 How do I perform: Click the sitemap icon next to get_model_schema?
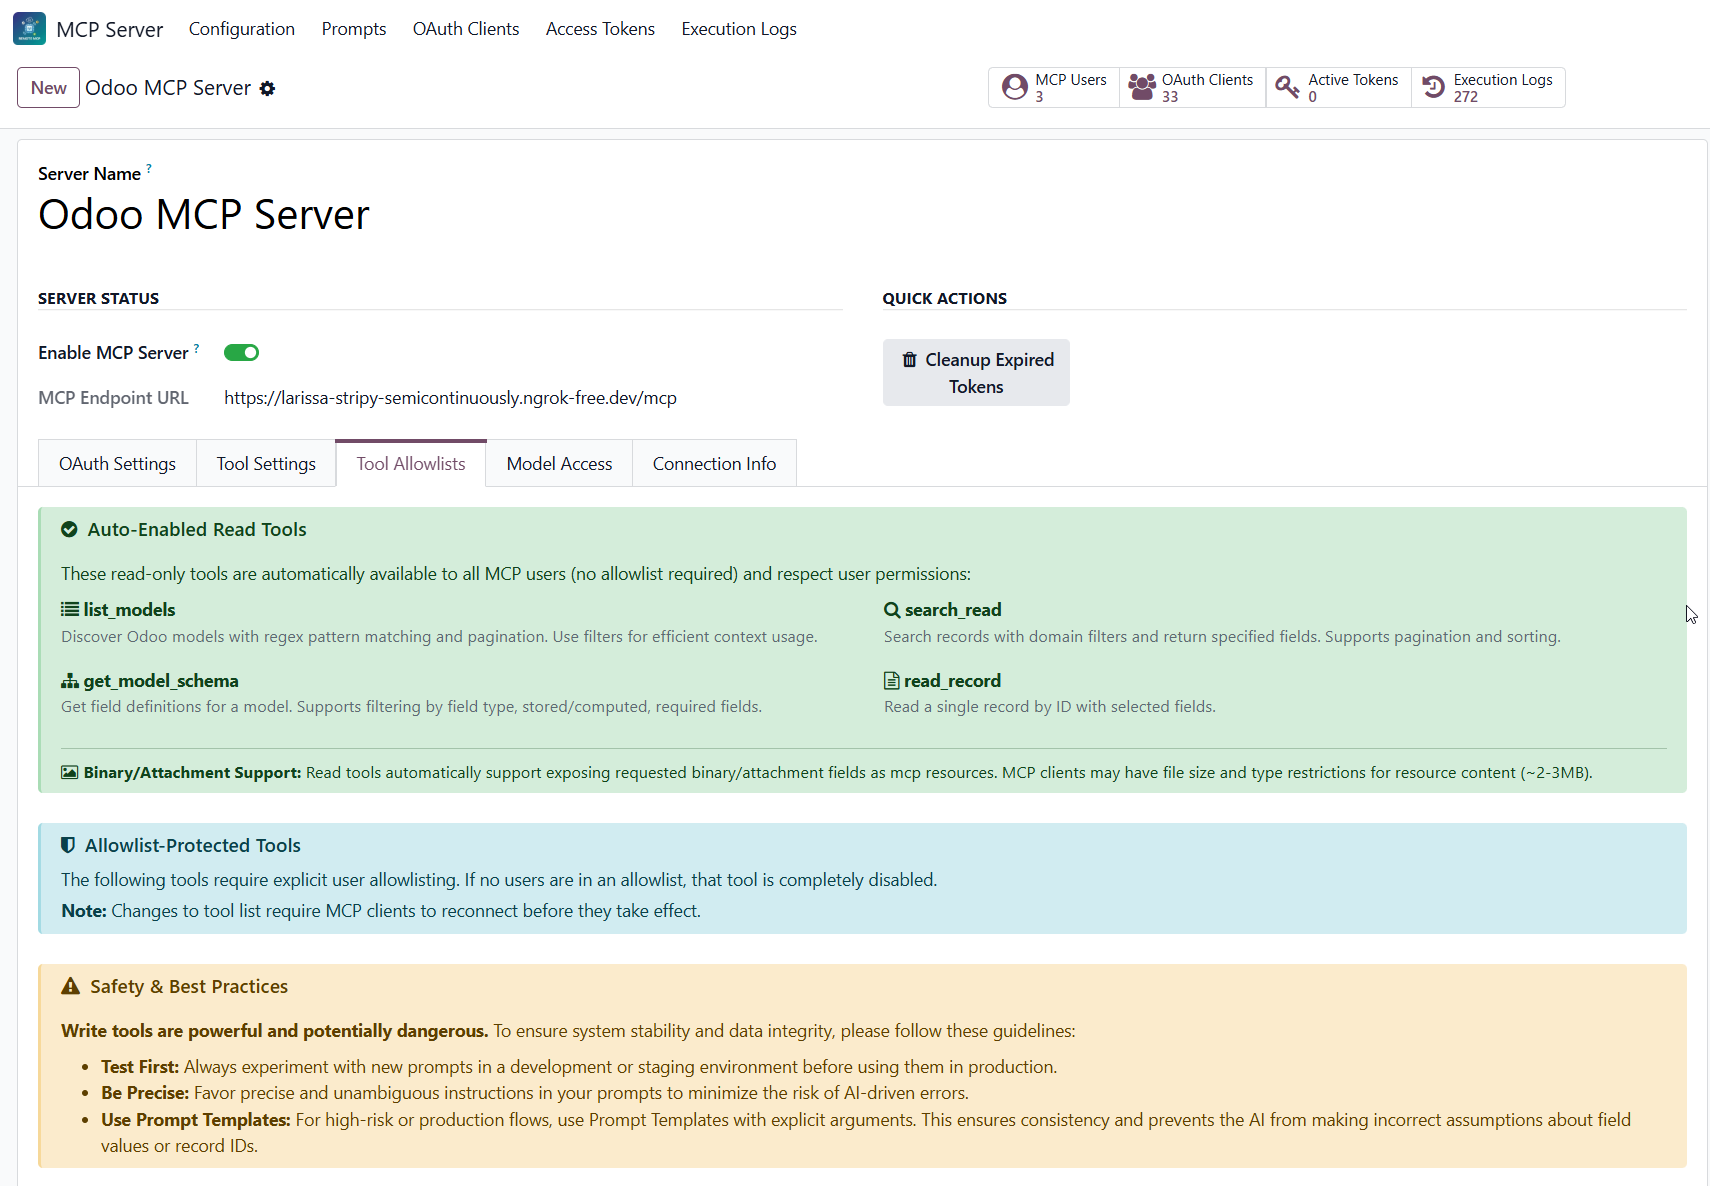pyautogui.click(x=70, y=681)
